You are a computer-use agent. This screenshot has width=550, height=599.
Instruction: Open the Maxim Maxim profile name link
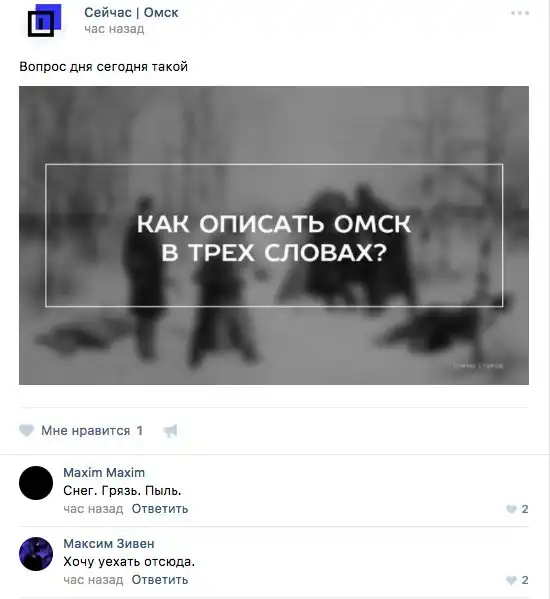click(x=104, y=473)
